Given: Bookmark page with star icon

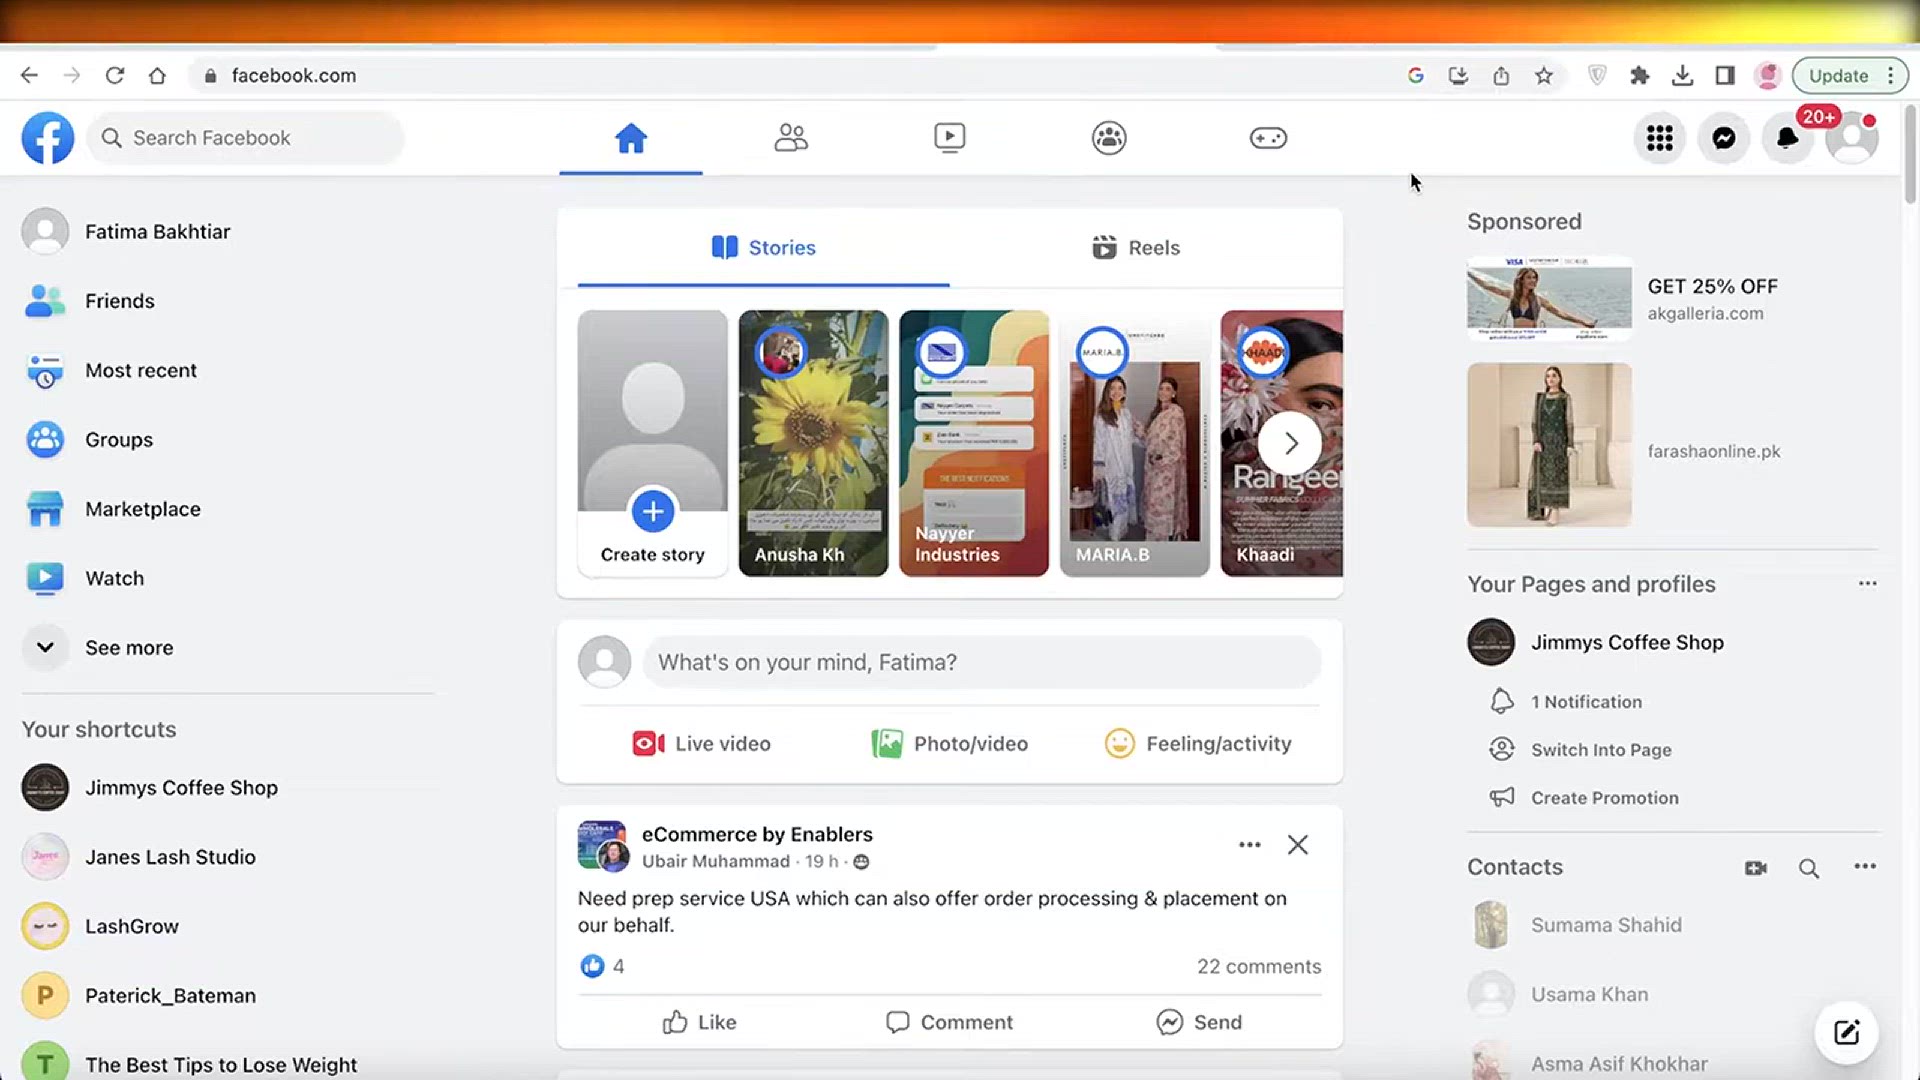Looking at the screenshot, I should click(1544, 76).
